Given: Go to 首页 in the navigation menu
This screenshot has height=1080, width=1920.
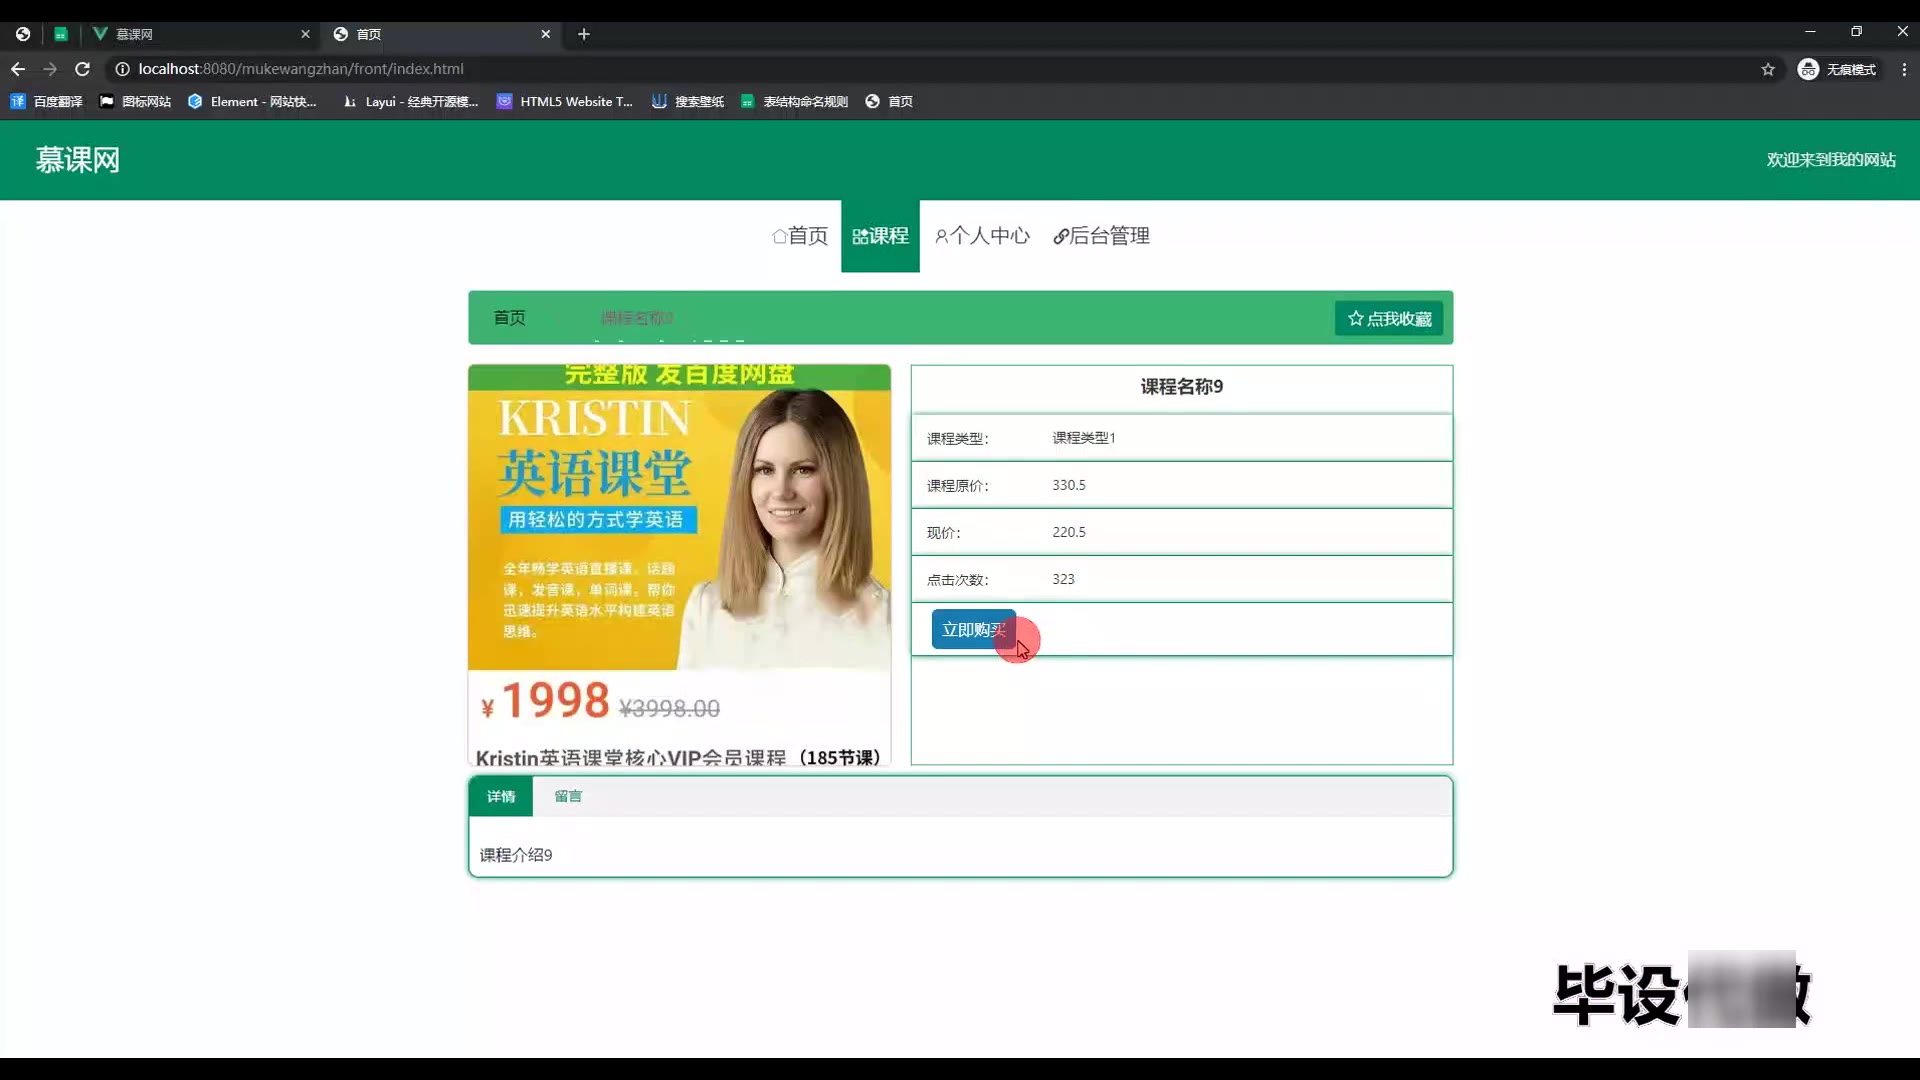Looking at the screenshot, I should point(800,236).
